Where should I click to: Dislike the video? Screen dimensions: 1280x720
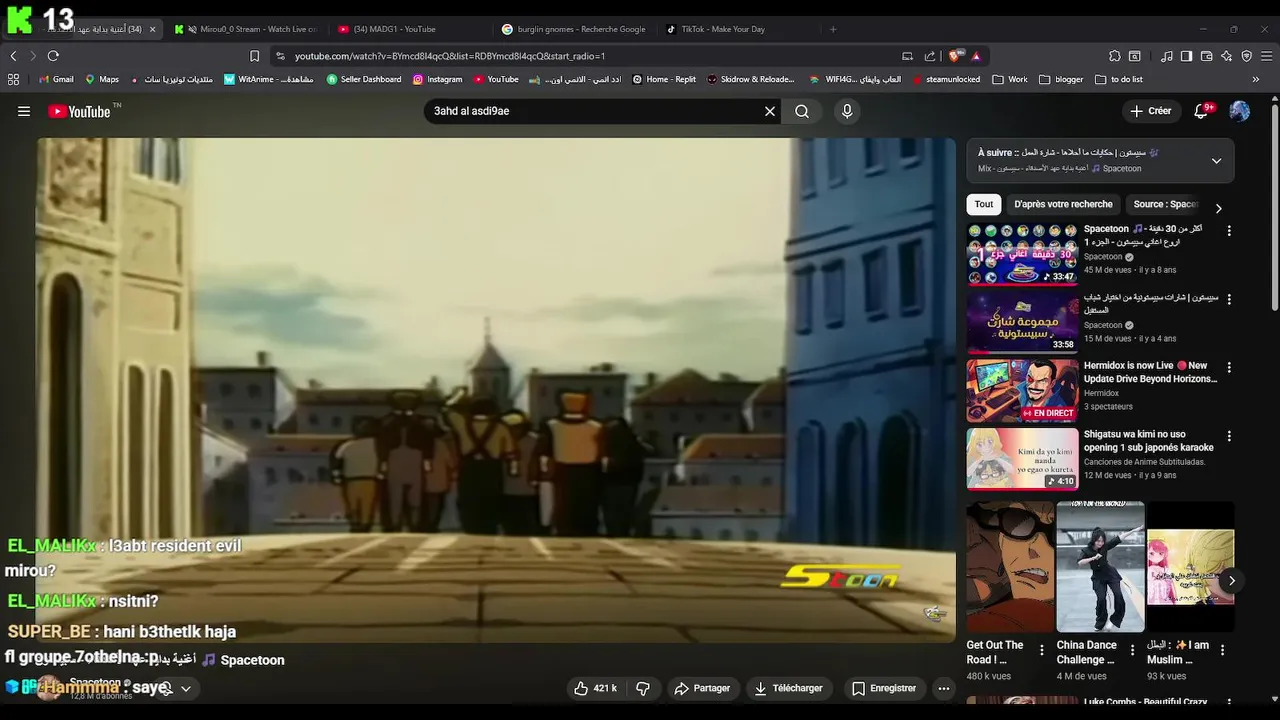643,688
